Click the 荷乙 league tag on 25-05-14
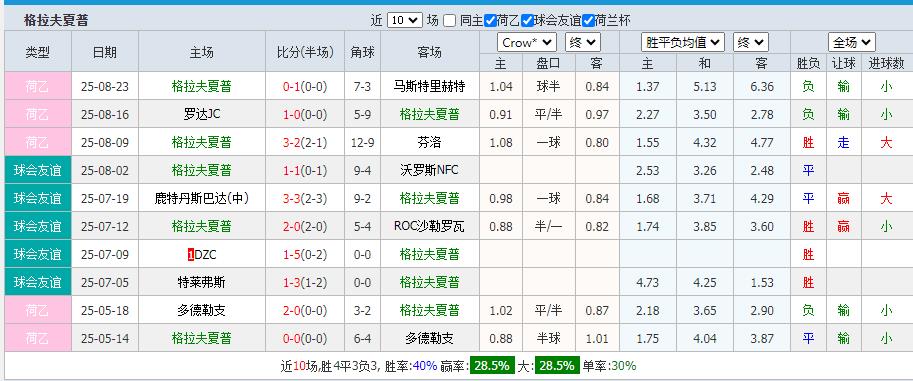Viewport: 913px width, 381px height. (38, 338)
